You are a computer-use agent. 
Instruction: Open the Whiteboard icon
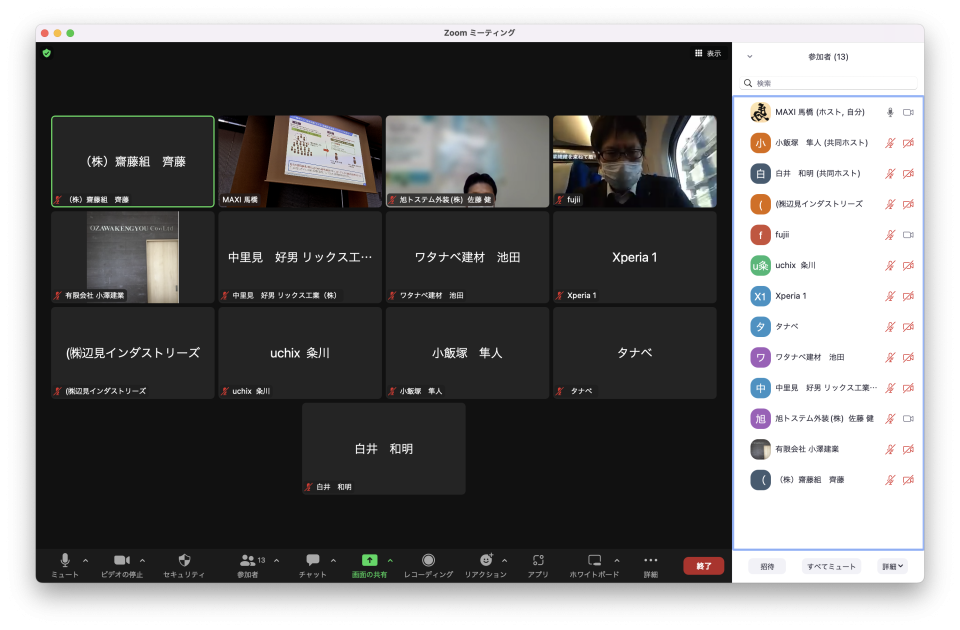594,560
